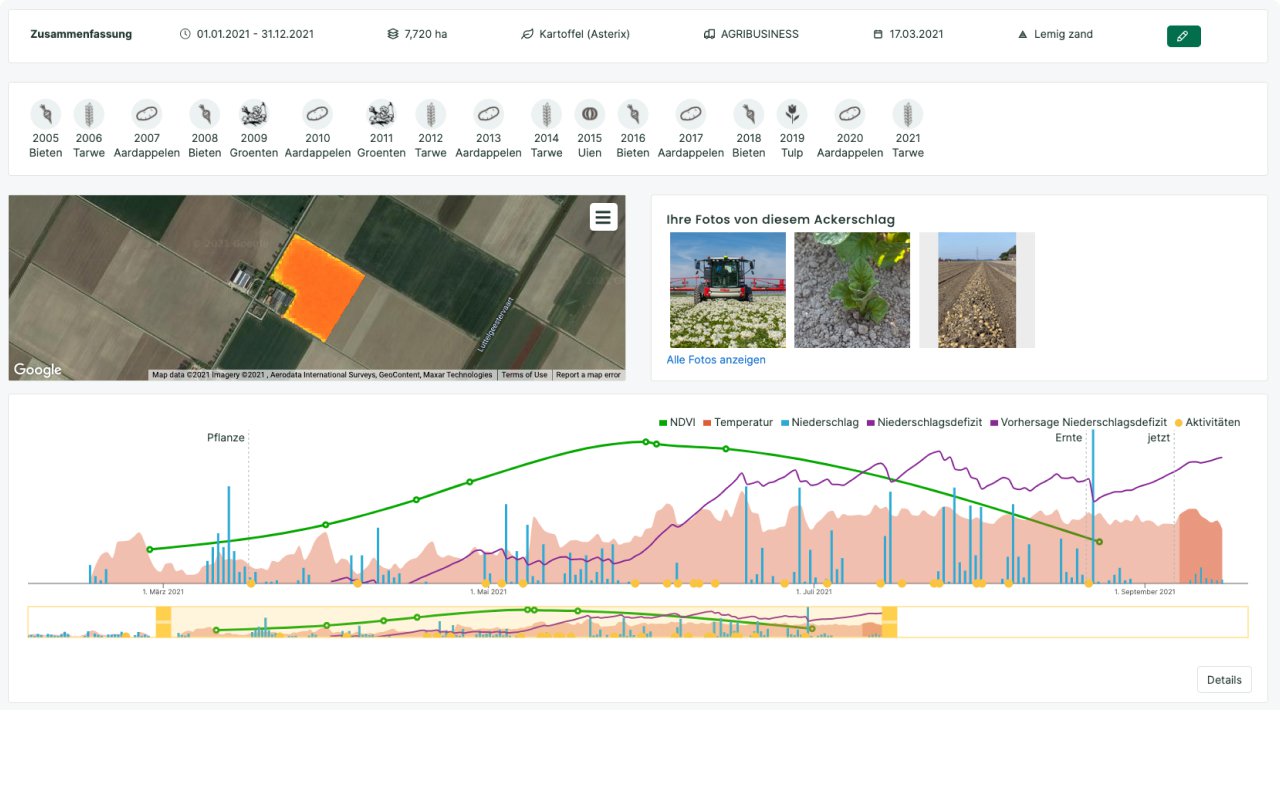Open the young plant seedling photo
The height and width of the screenshot is (800, 1280).
(x=852, y=290)
